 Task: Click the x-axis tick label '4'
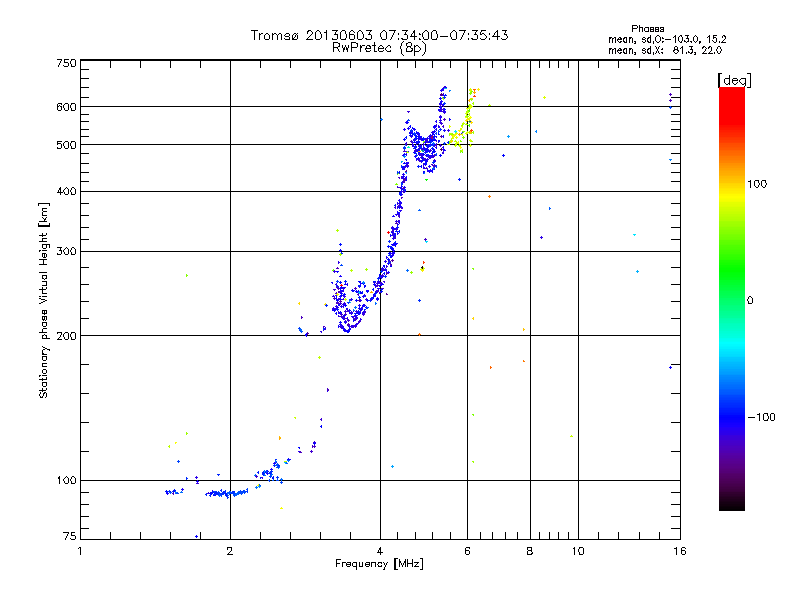tap(380, 551)
